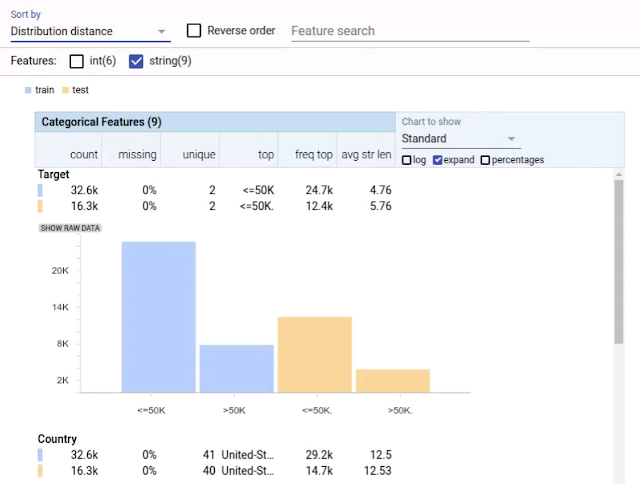Click the Show Raw Data button
The image size is (640, 484).
click(70, 228)
